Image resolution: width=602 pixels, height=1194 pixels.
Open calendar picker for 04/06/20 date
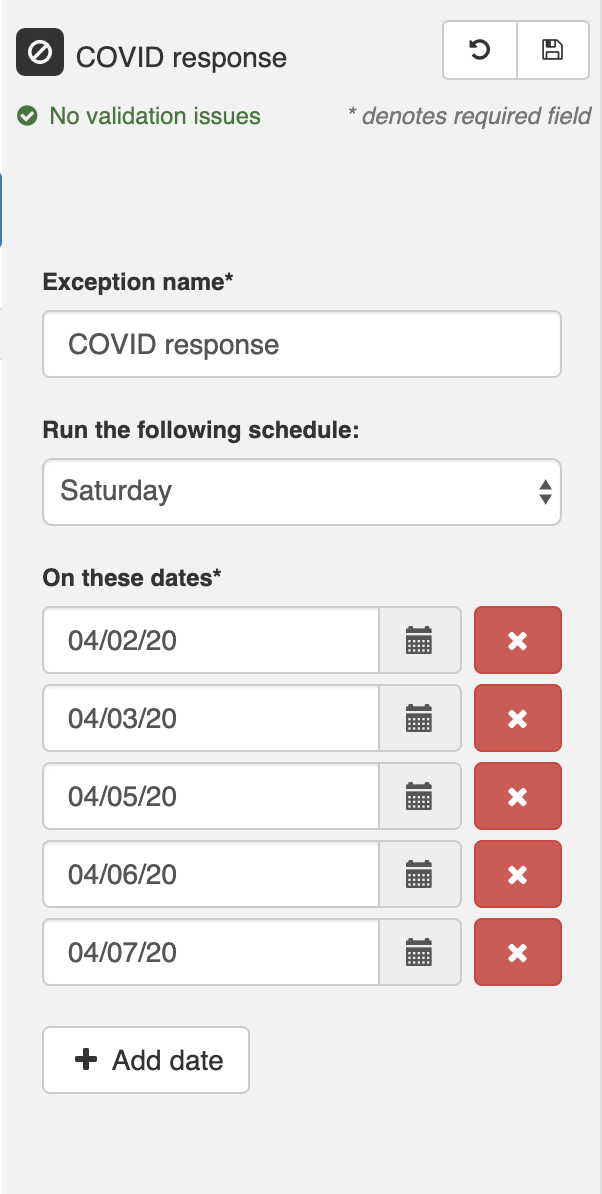pos(419,874)
